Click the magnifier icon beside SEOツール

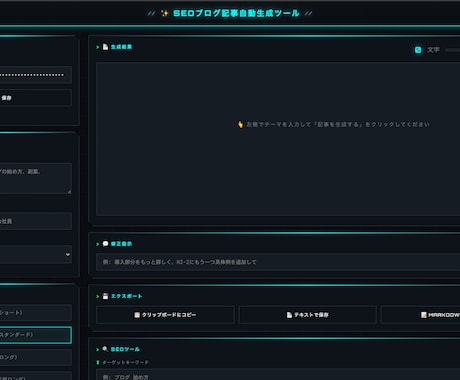point(105,349)
